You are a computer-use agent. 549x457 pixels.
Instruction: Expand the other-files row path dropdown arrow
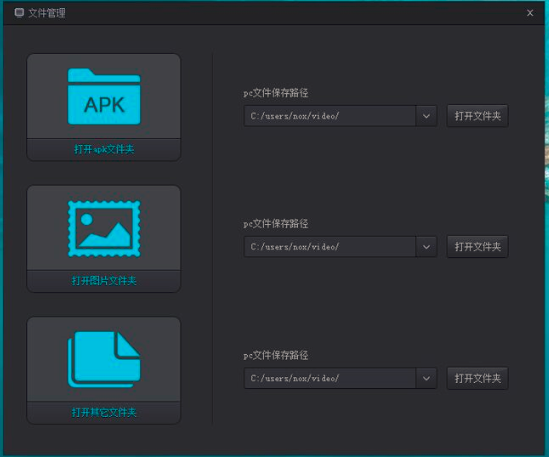426,378
